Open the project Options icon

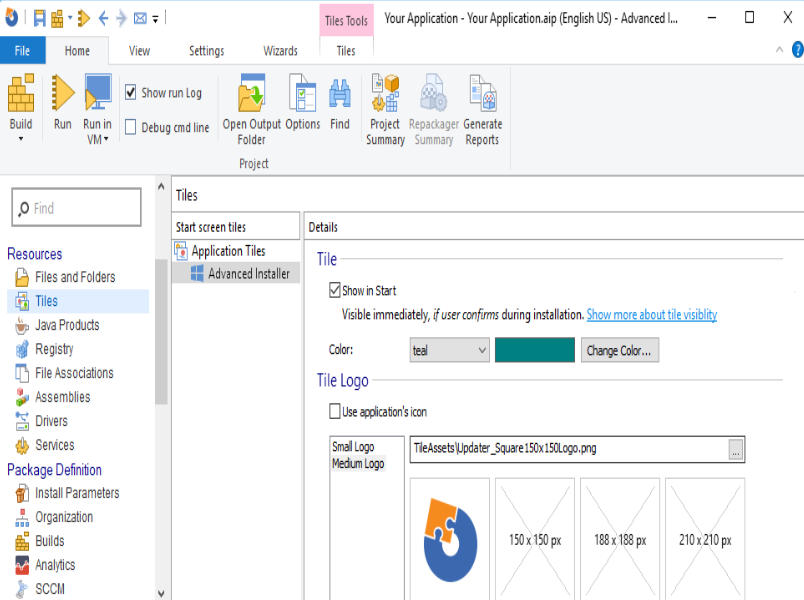coord(302,94)
